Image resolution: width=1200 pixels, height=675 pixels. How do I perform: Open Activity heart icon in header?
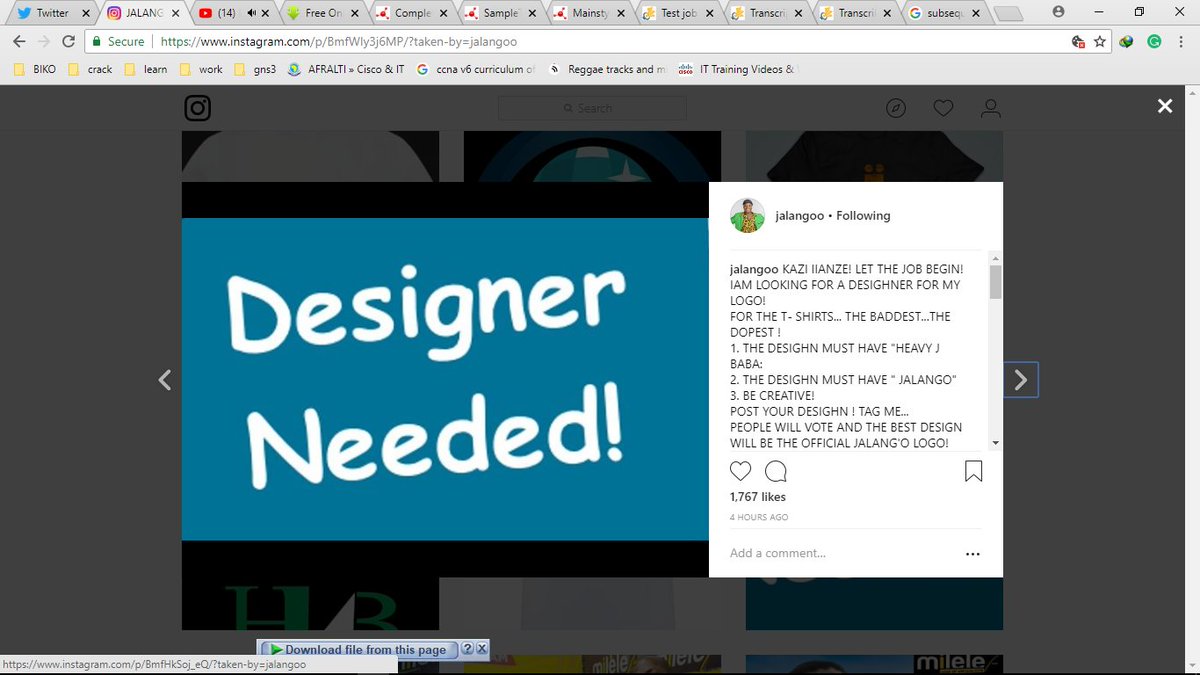[943, 108]
